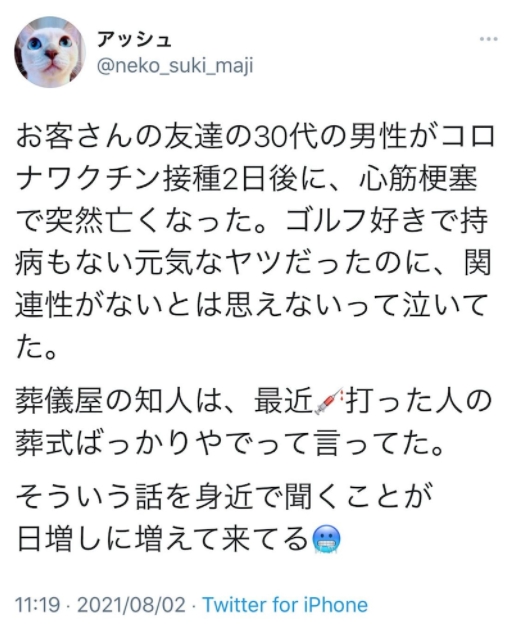Screen dimensions: 523x636
Task: Tap the cold face emoji
Action: 327,540
